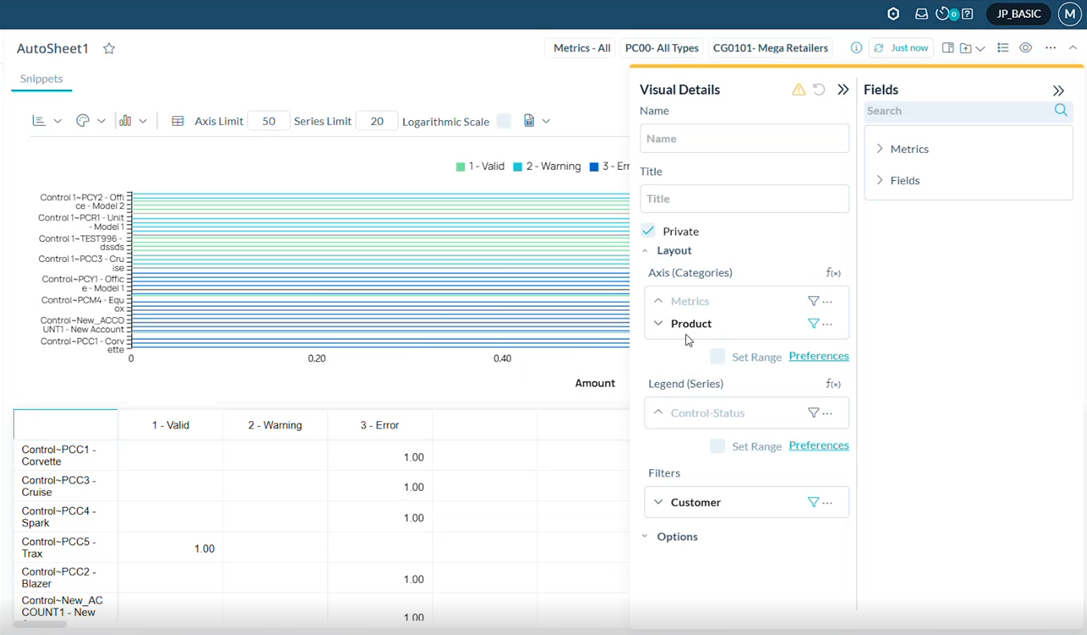Star AutoSheet1 as a favorite

[x=109, y=49]
